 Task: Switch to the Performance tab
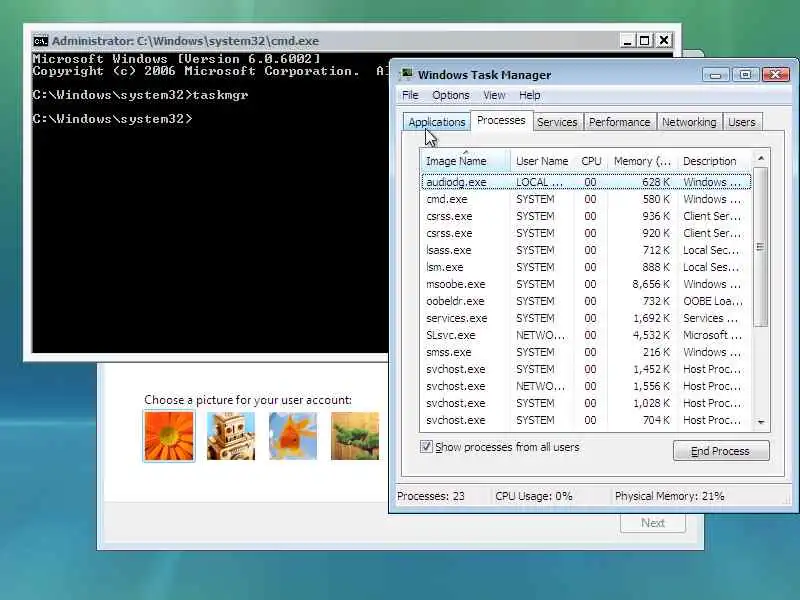pos(619,122)
